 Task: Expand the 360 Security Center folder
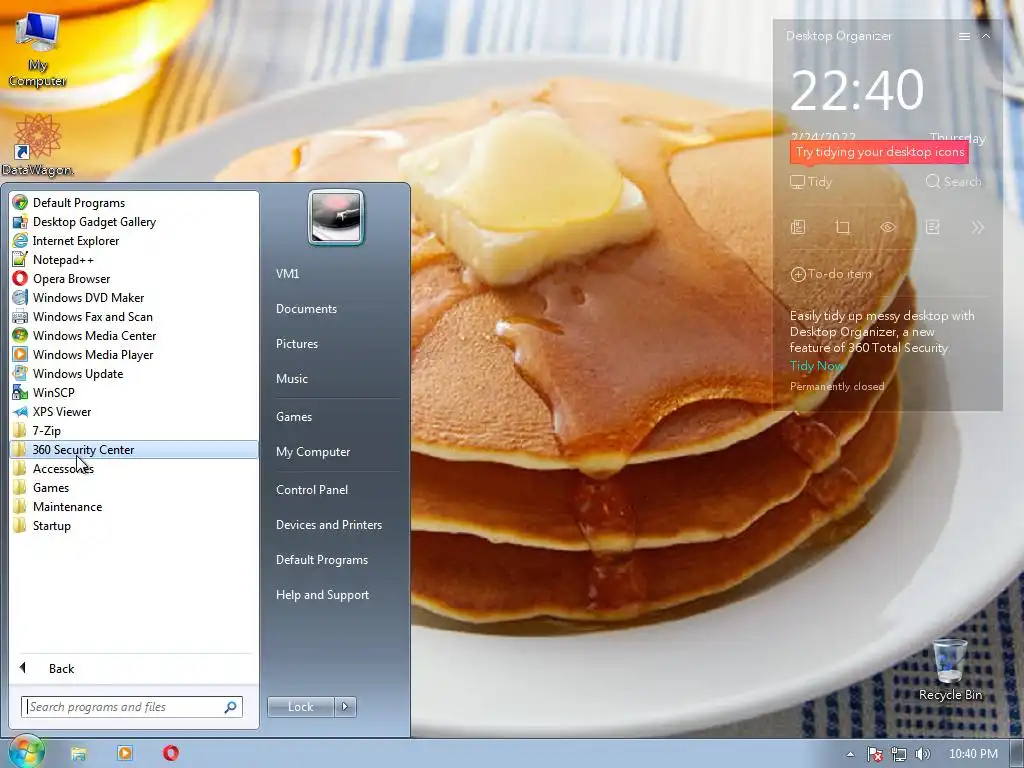[134, 449]
